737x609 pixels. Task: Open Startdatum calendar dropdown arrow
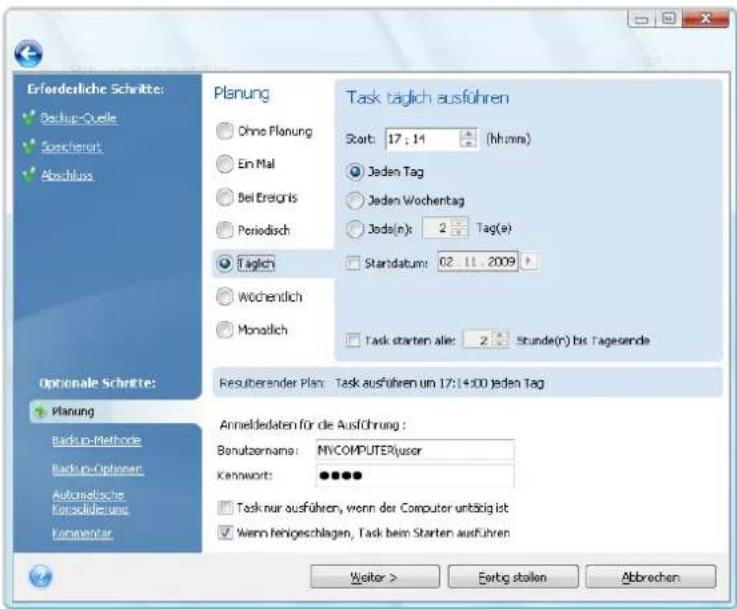528,261
